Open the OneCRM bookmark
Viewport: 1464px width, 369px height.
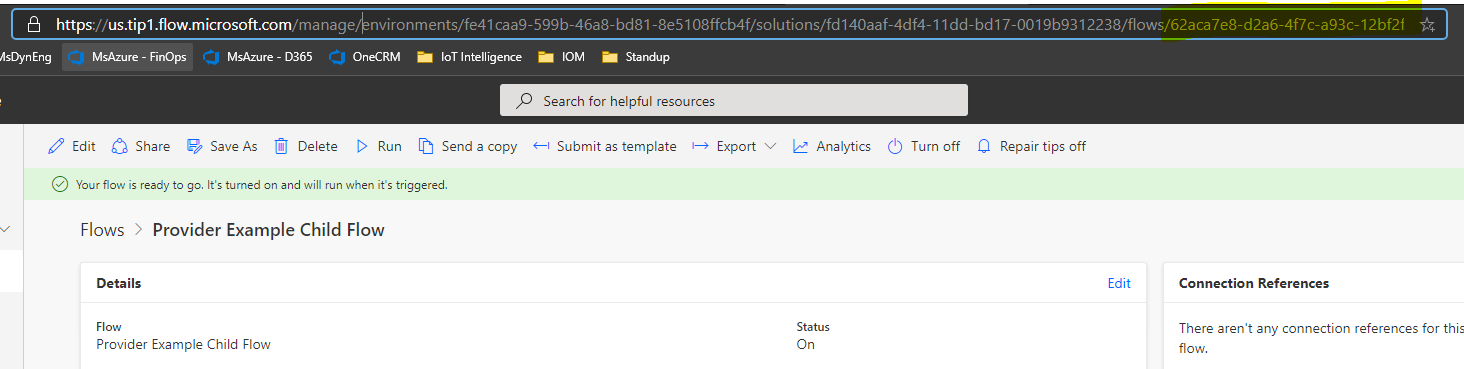(x=365, y=57)
